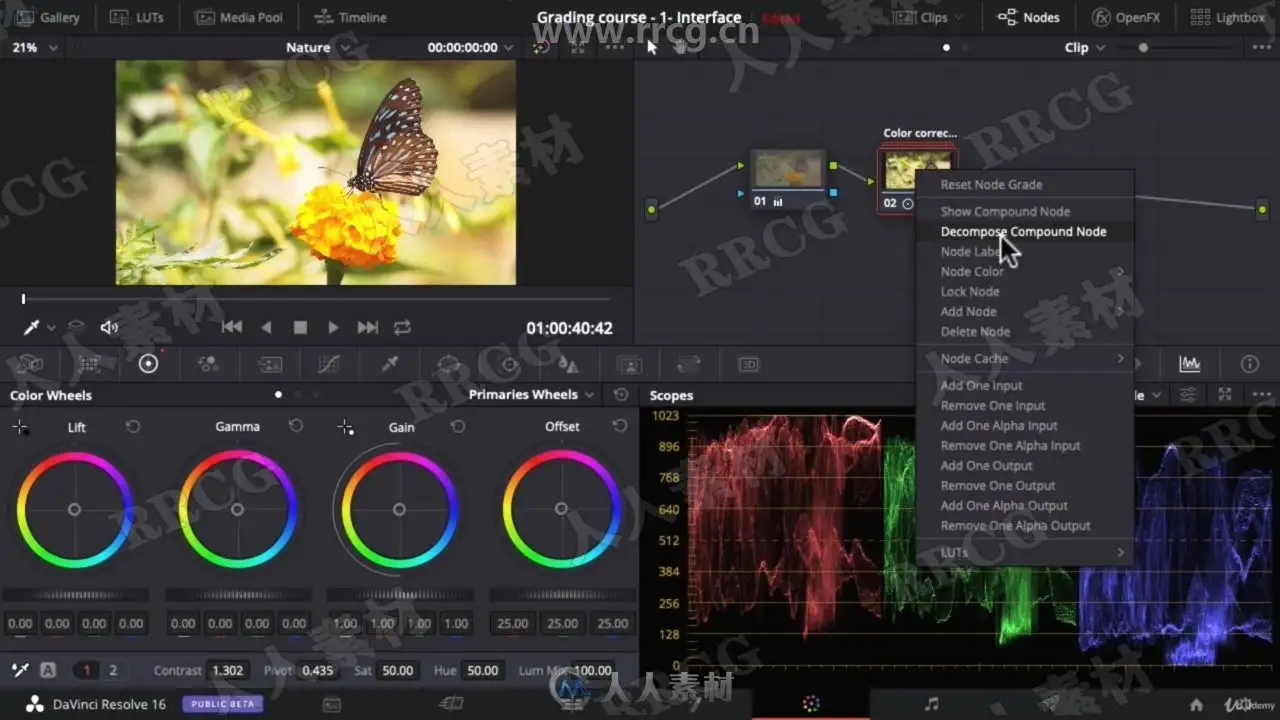Screen dimensions: 1280x720
Task: Jump to the previous clip
Action: [x=232, y=327]
